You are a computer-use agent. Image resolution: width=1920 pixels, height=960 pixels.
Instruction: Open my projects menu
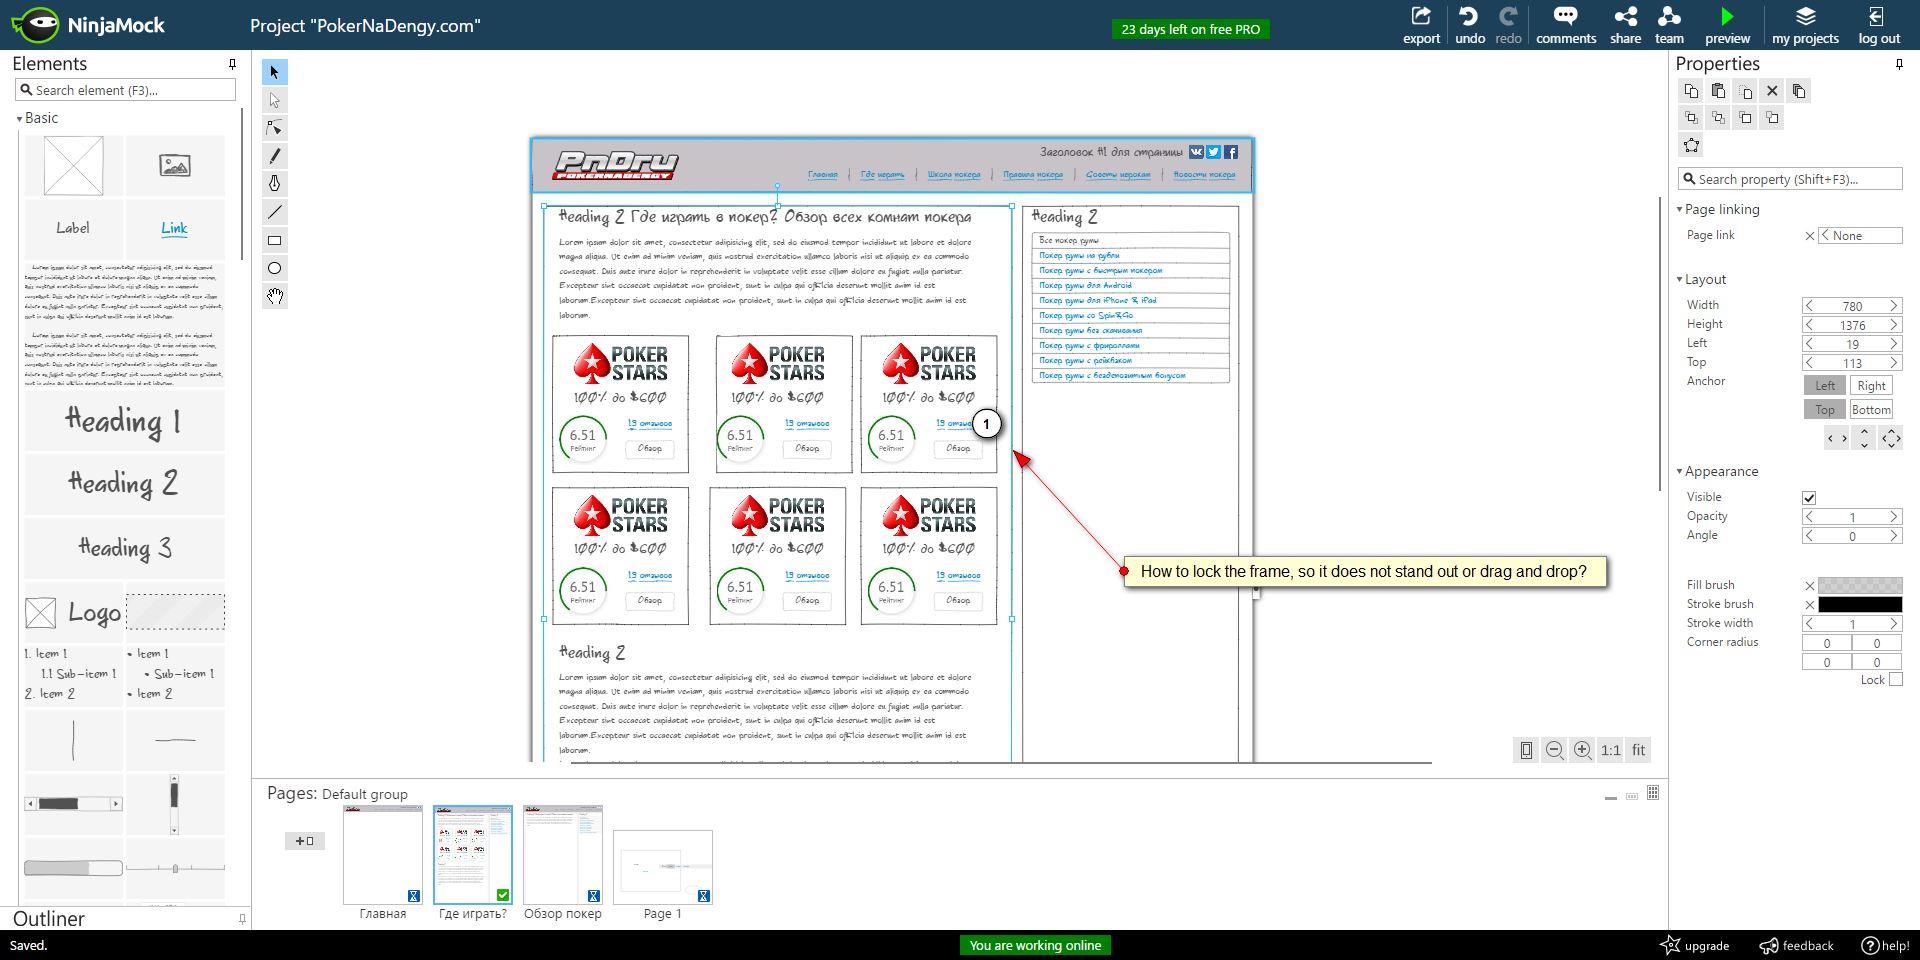tap(1805, 25)
